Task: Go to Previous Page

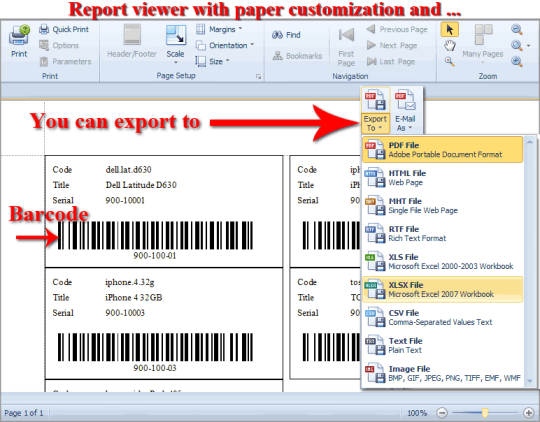Action: tap(397, 29)
